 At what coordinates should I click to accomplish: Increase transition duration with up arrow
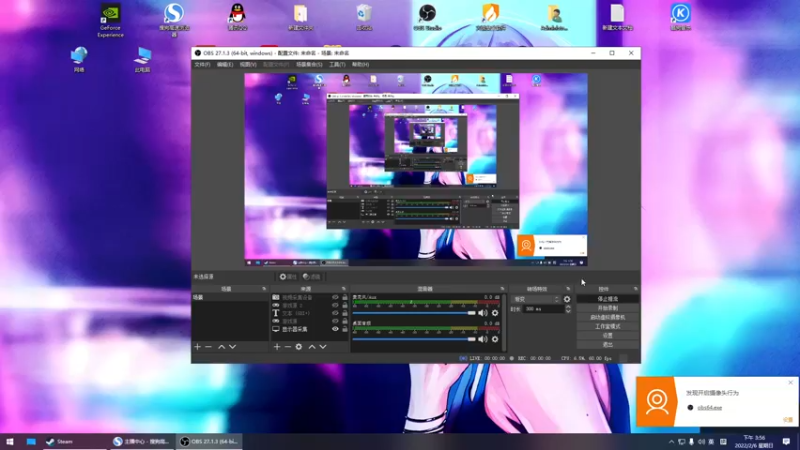pos(568,307)
